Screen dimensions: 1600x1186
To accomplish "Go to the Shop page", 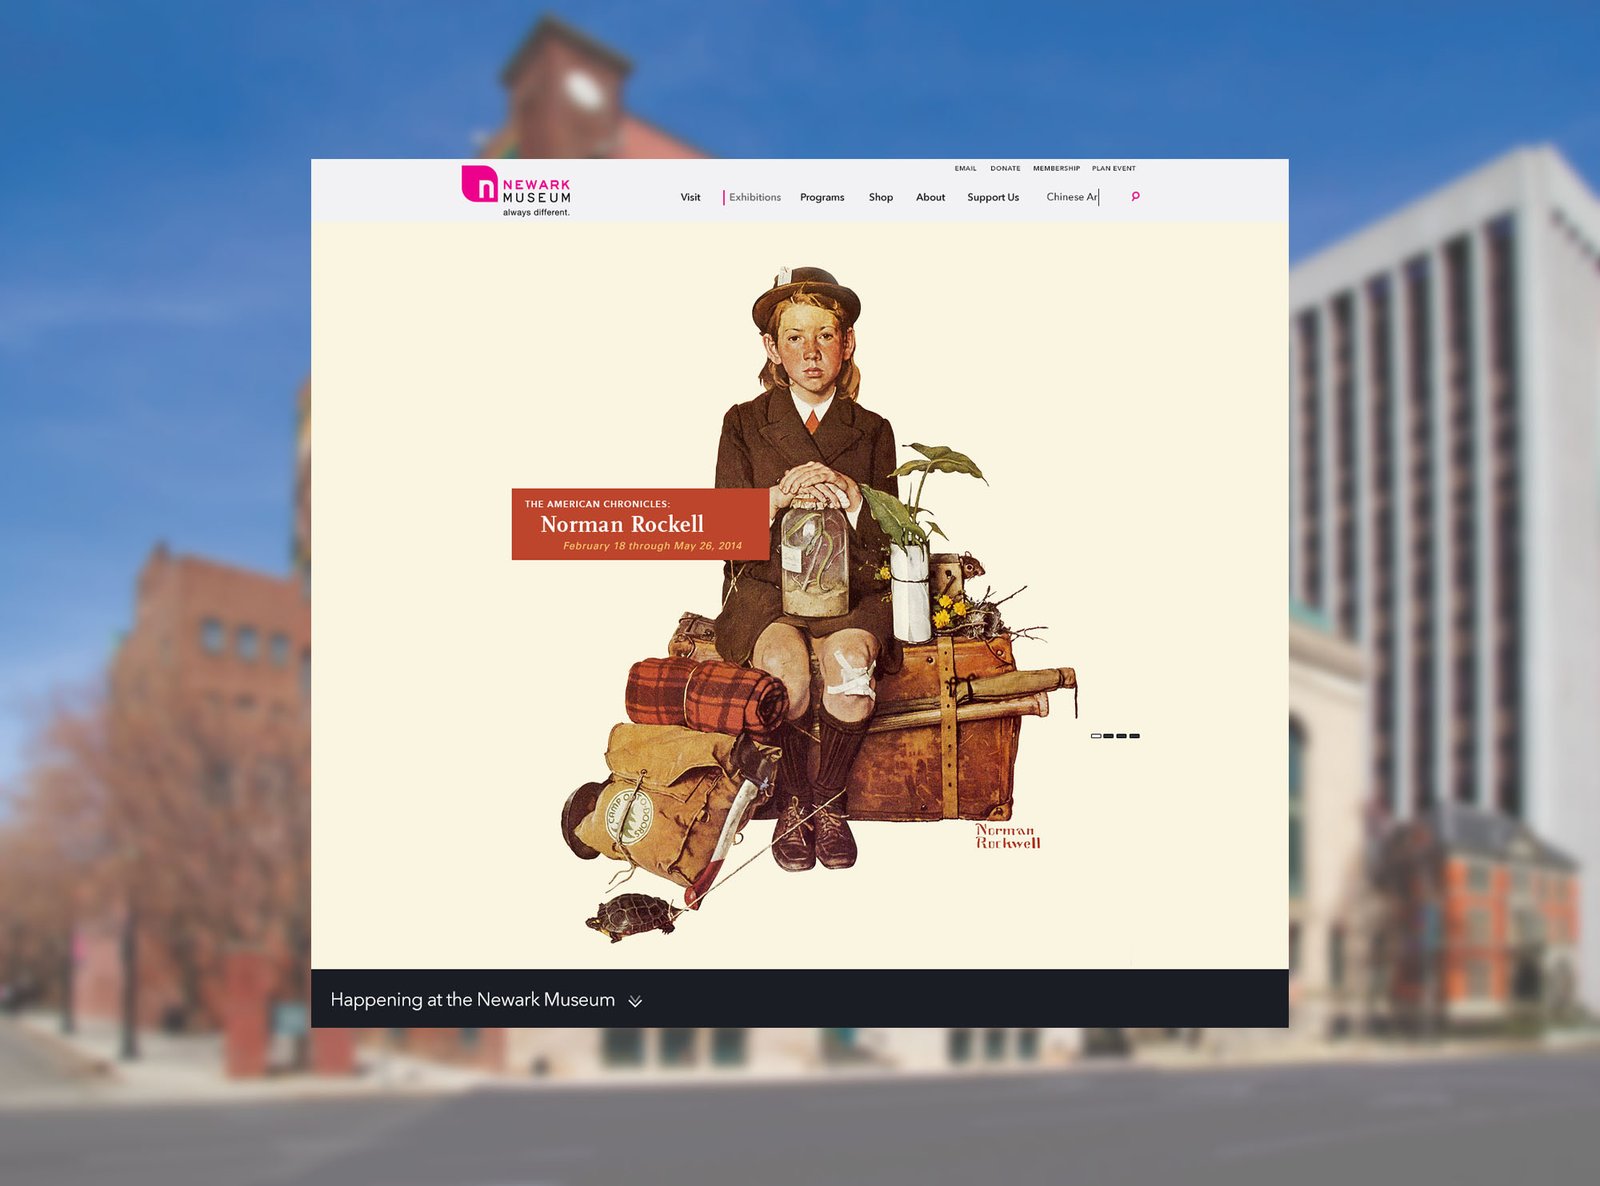I will 881,197.
